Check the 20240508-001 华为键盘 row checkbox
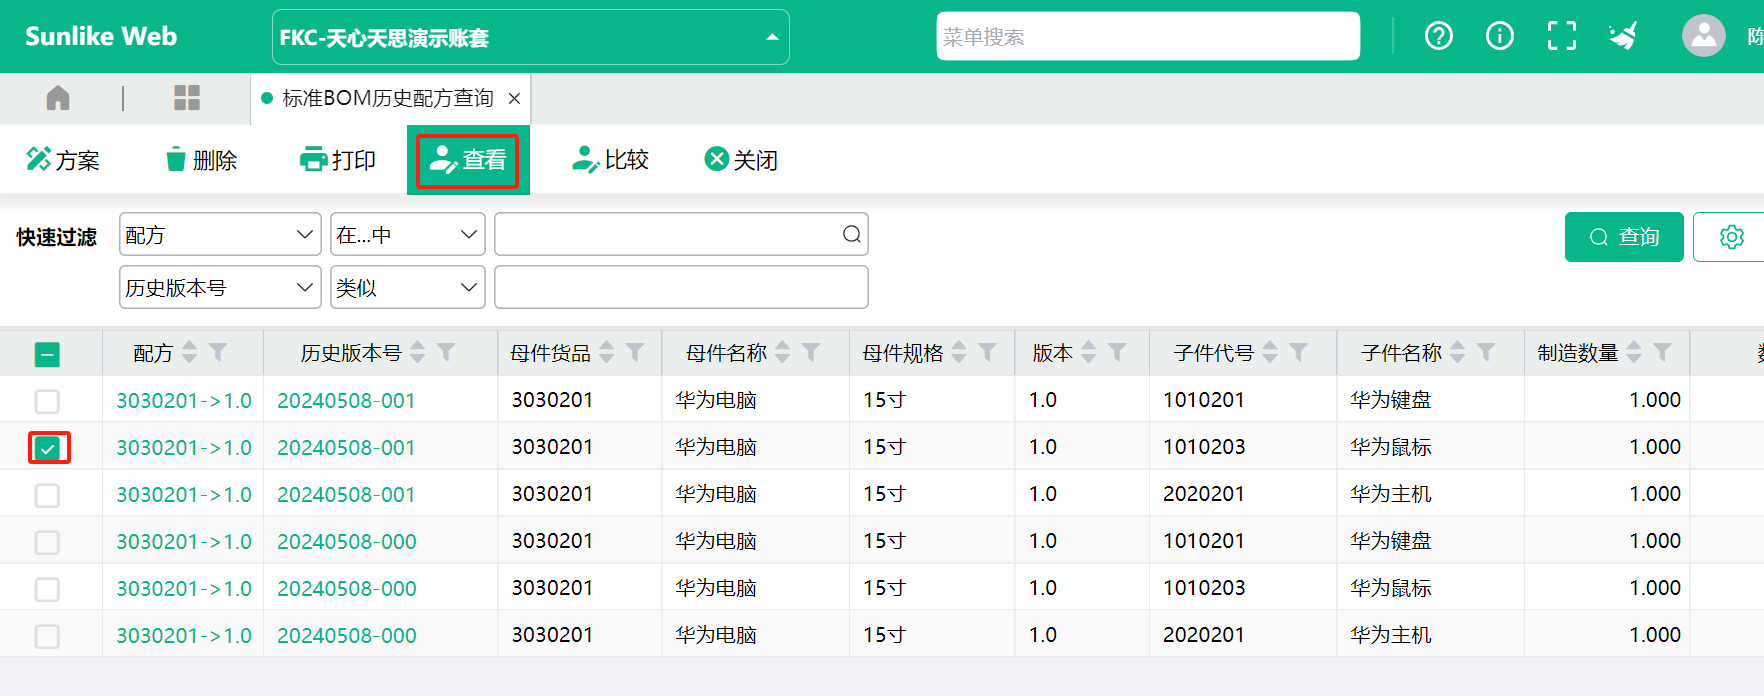Image resolution: width=1764 pixels, height=696 pixels. tap(47, 401)
